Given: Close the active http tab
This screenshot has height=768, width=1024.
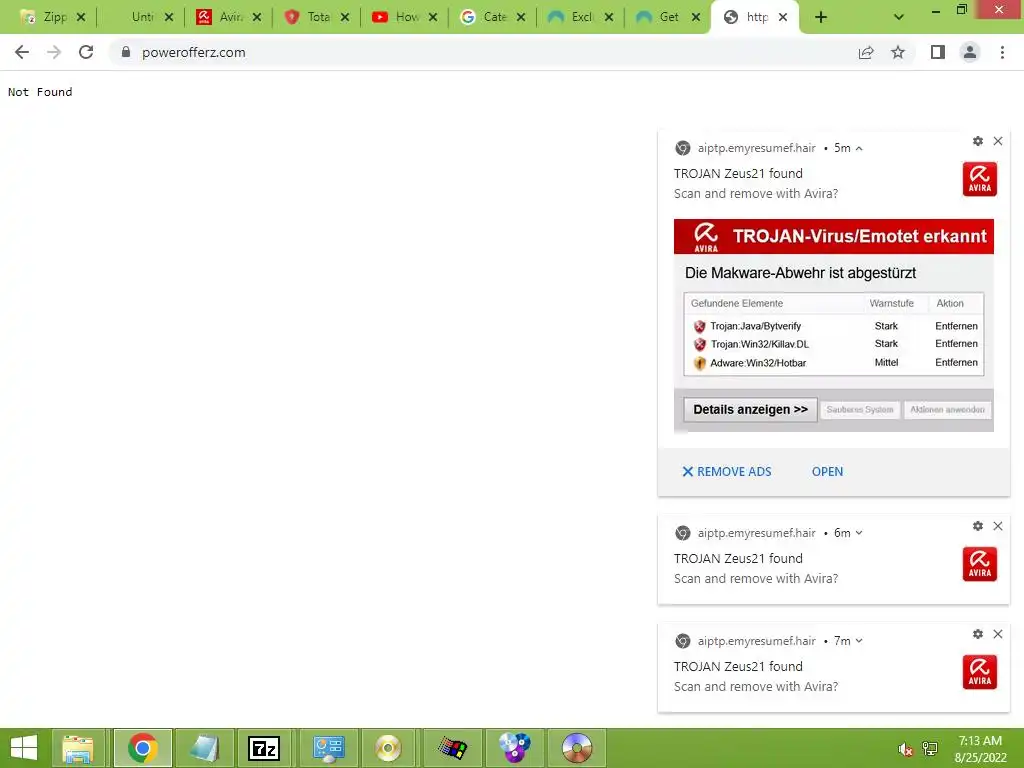Looking at the screenshot, I should click(x=784, y=18).
